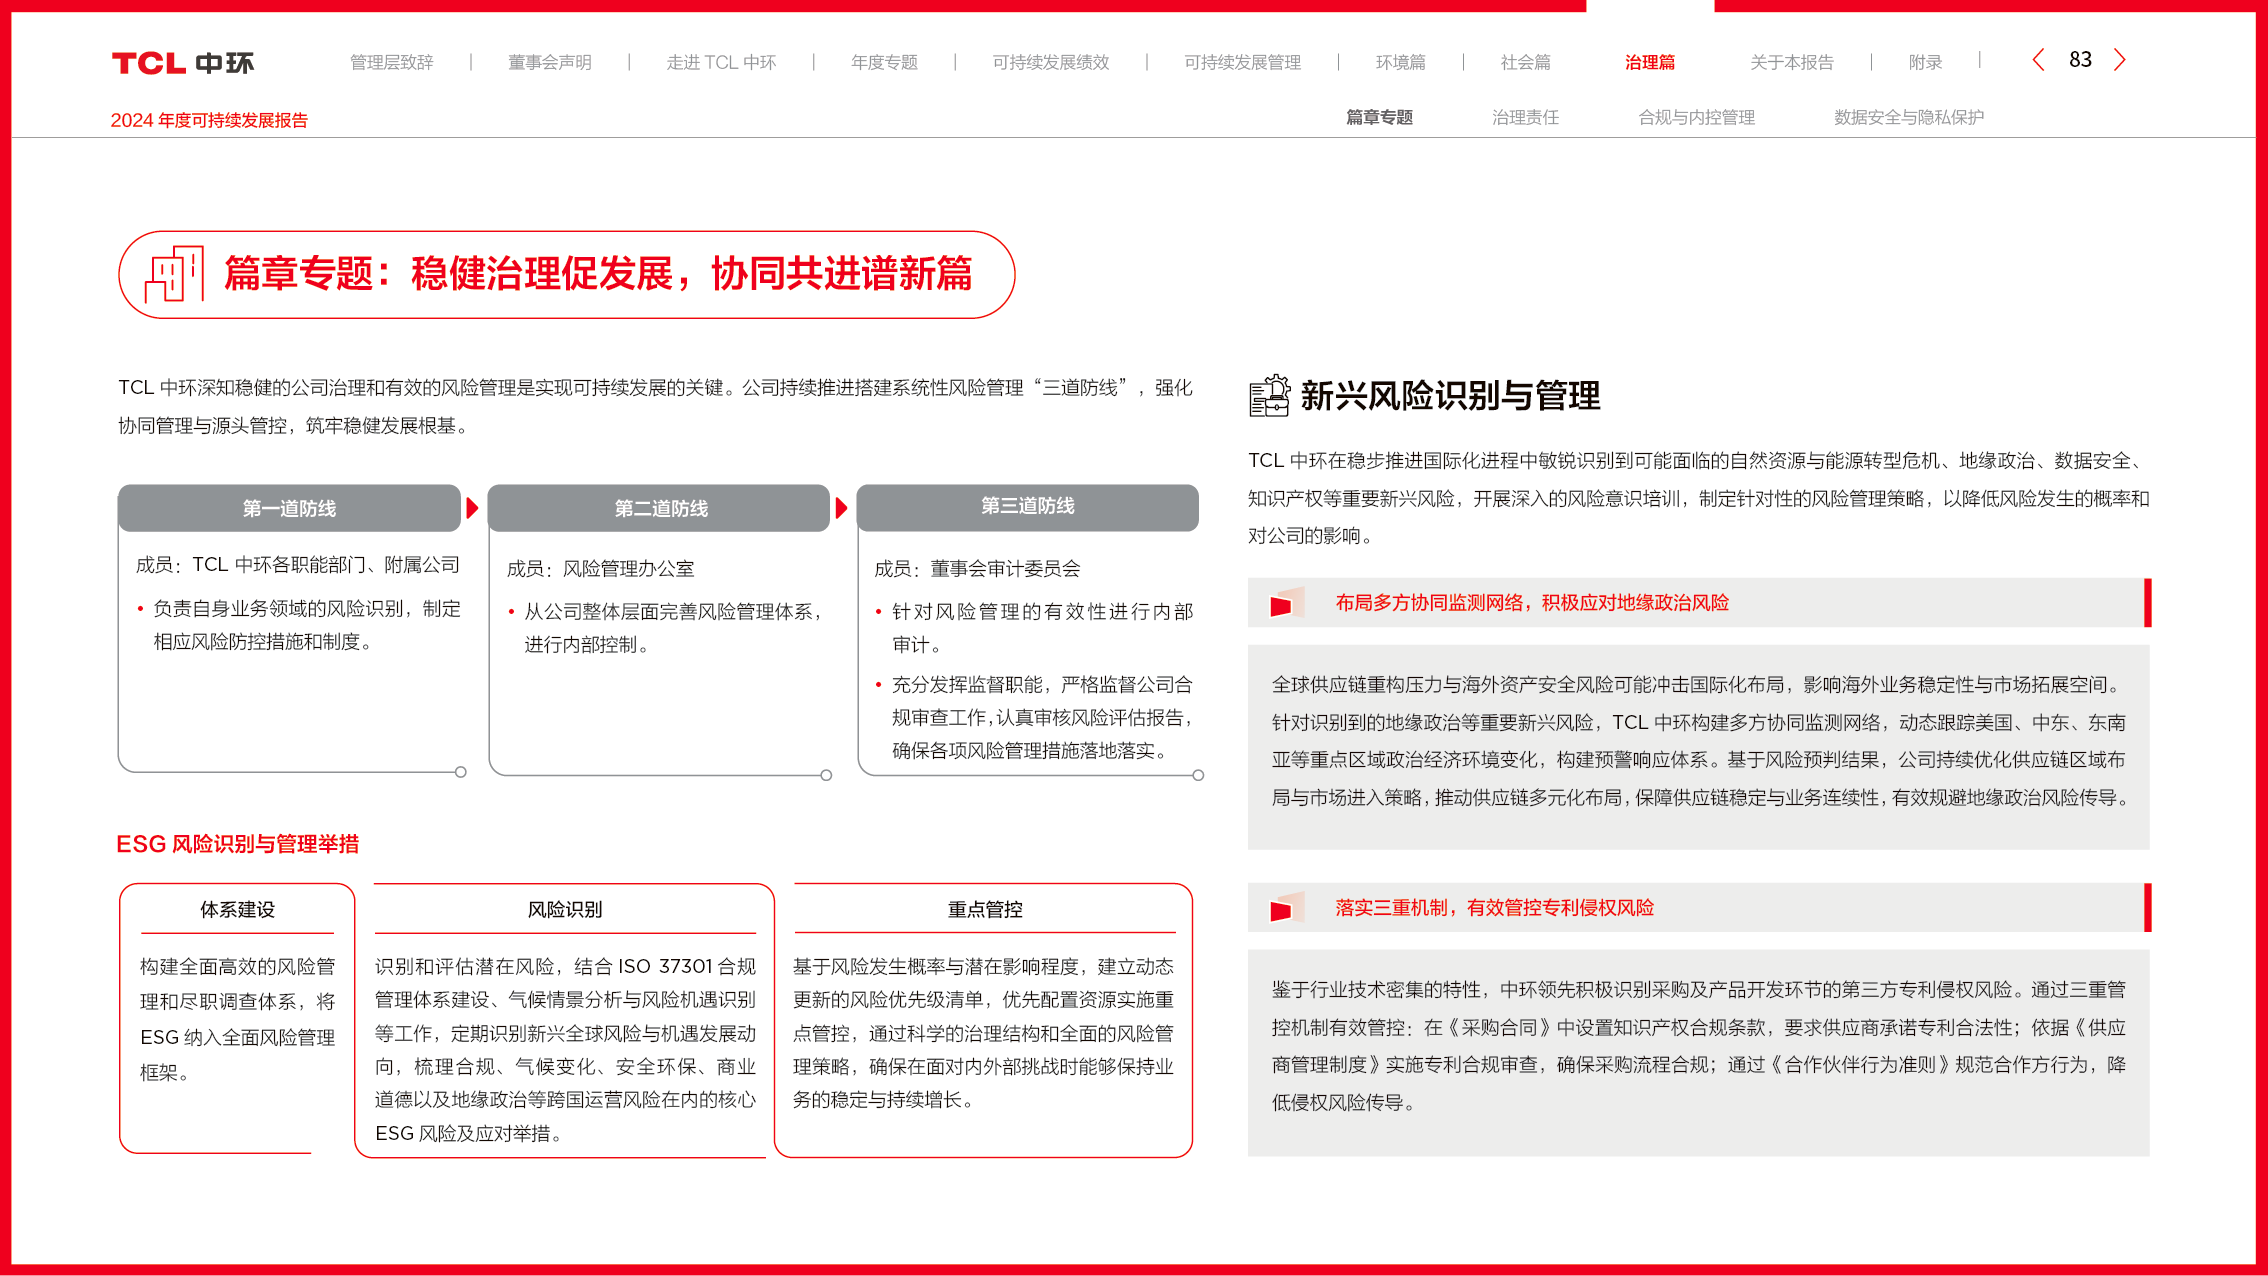Viewport: 2268px width, 1276px height.
Task: Click the red flag beside 落实三重机制
Action: [x=1283, y=908]
